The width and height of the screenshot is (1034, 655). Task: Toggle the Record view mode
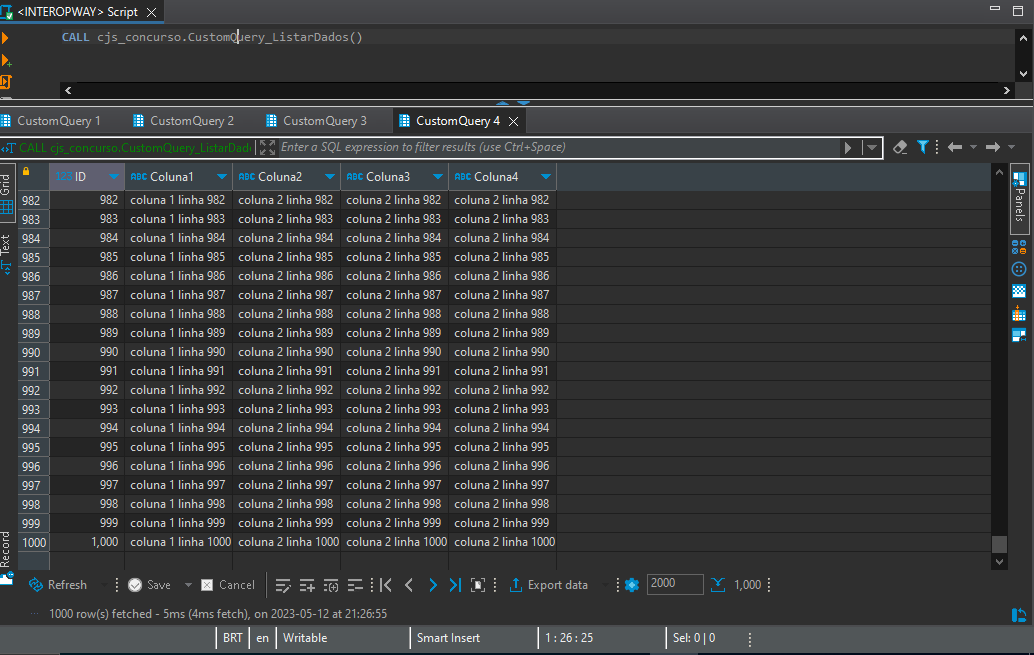click(x=6, y=555)
